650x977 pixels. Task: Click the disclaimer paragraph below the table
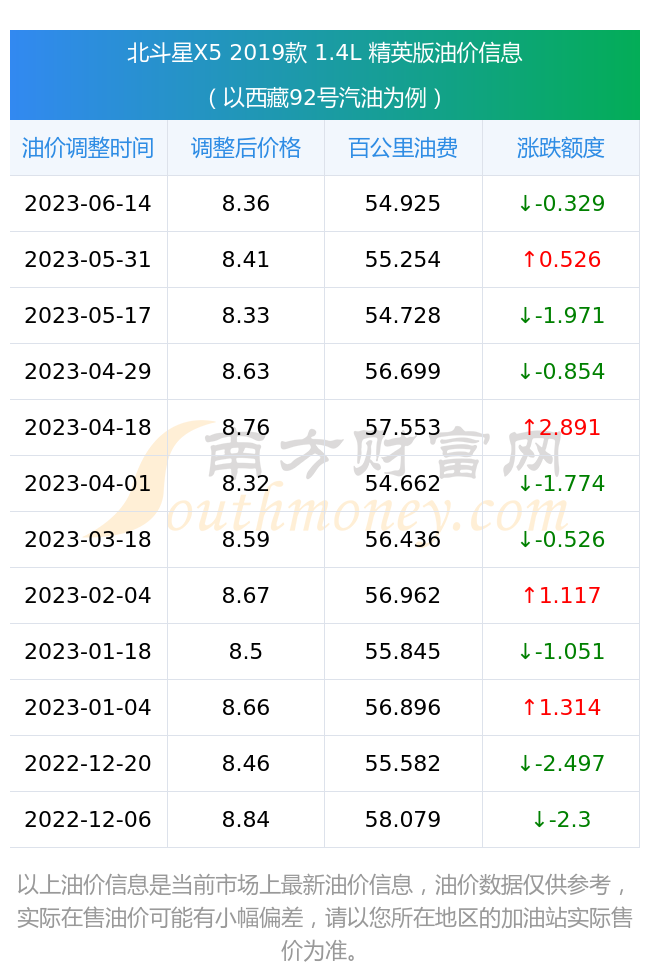(325, 917)
